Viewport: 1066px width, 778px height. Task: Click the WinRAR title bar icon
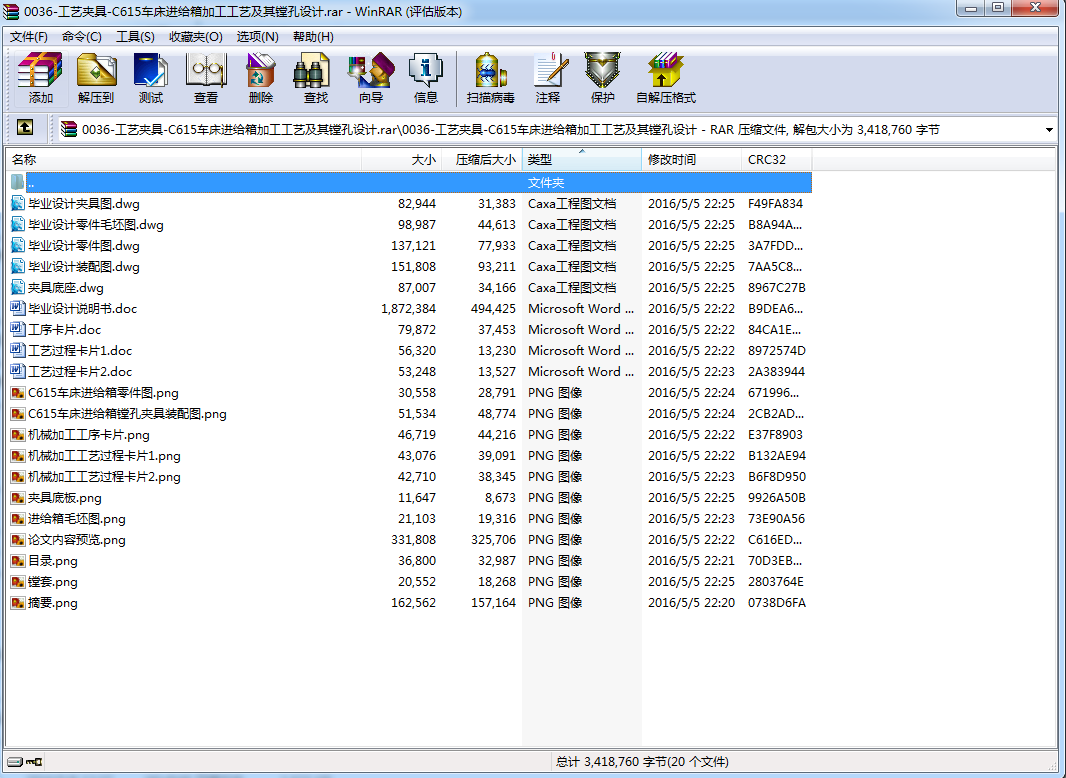click(x=11, y=11)
